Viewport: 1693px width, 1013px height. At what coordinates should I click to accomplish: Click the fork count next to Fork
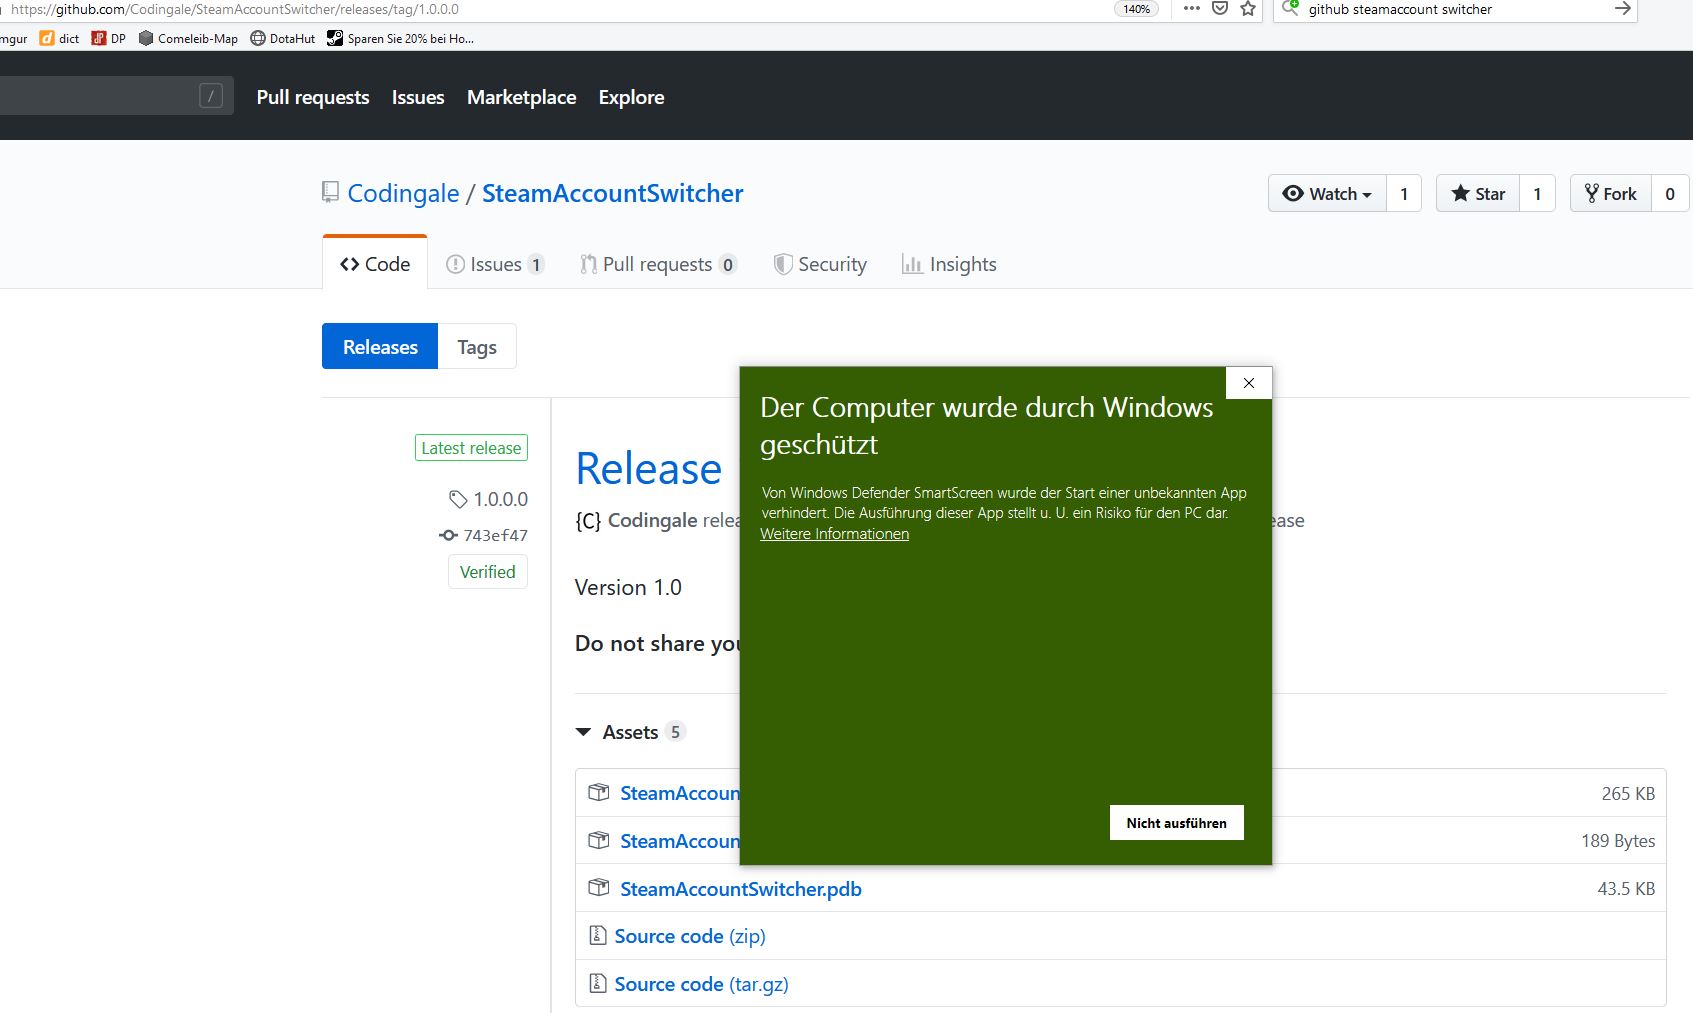pos(1670,194)
